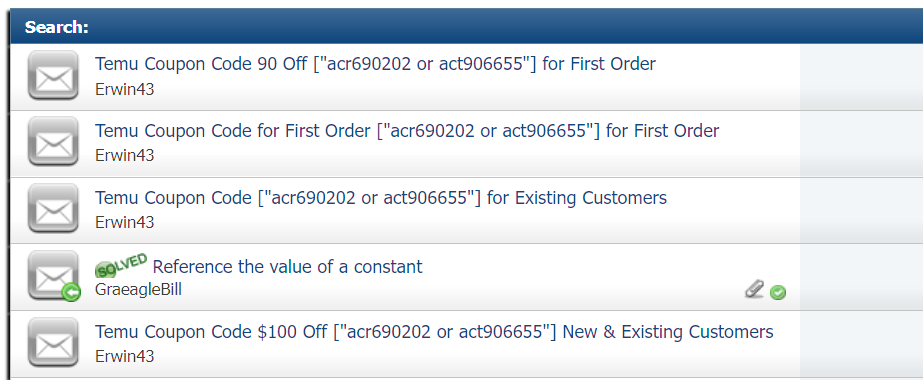Click the paperclip attachment icon
923x380 pixels.
pyautogui.click(x=754, y=289)
